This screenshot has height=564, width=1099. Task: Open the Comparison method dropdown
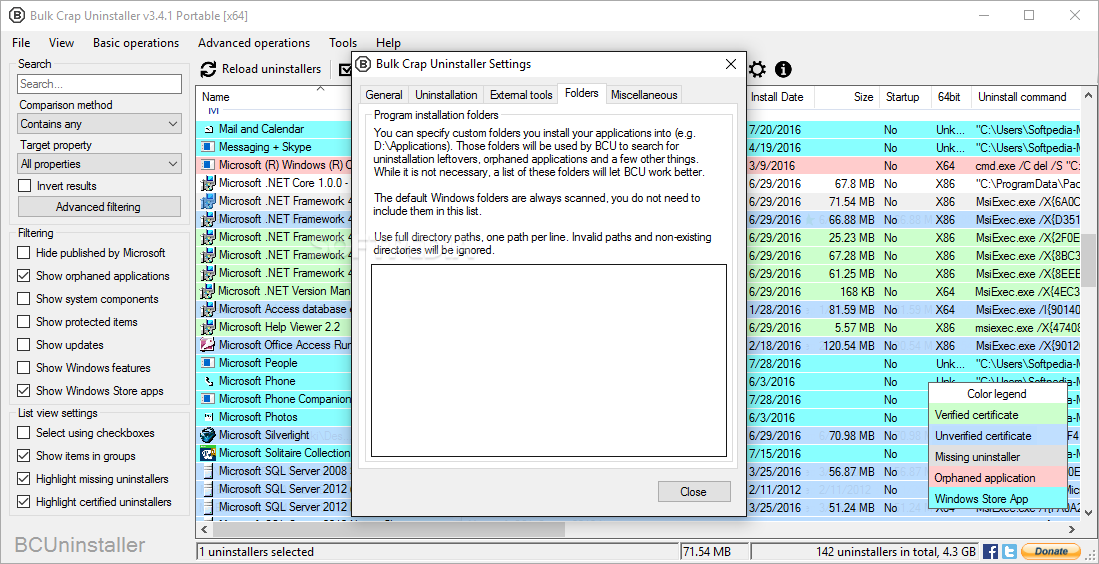100,124
